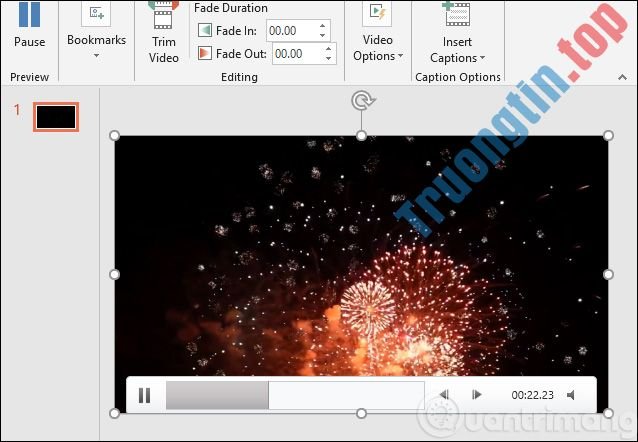This screenshot has height=442, width=638.
Task: Click the Fade In icon
Action: [x=205, y=31]
